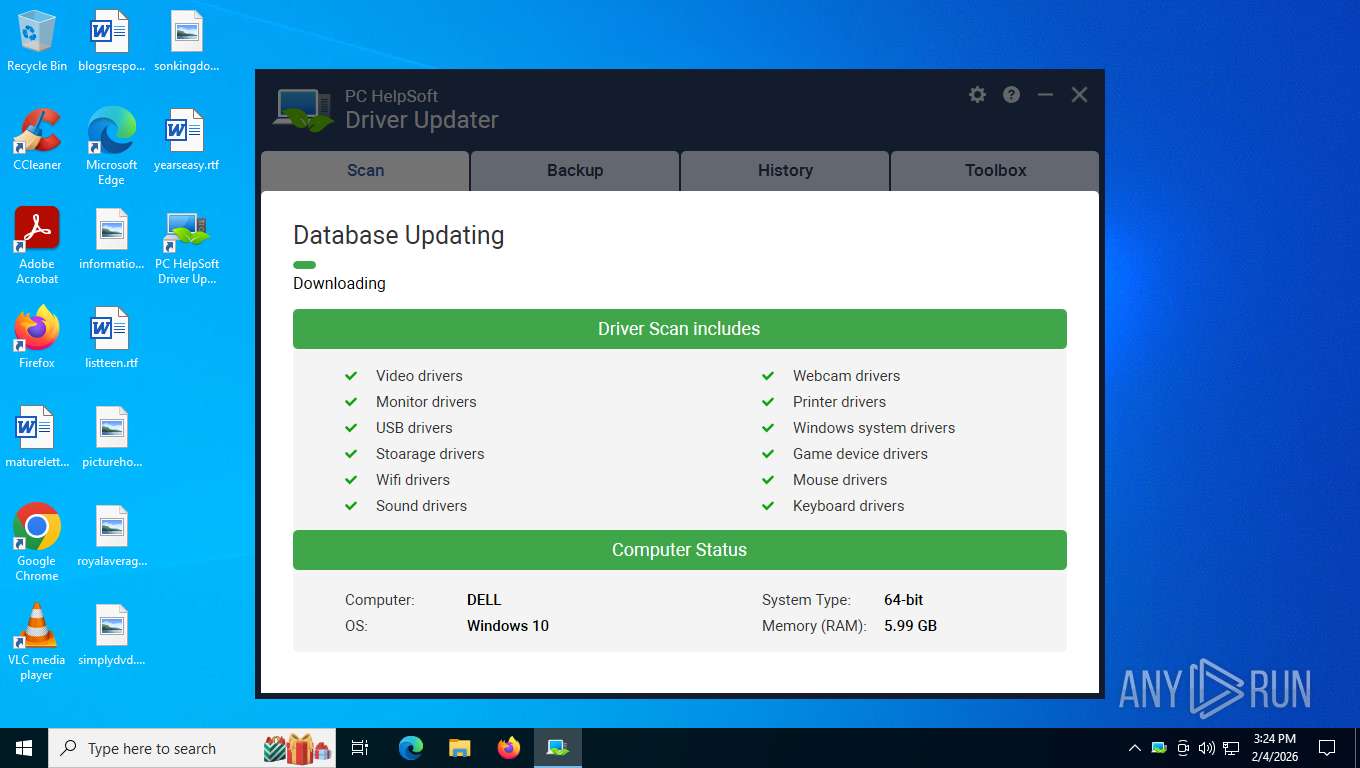The height and width of the screenshot is (768, 1360).
Task: Open Task View on taskbar
Action: point(360,748)
